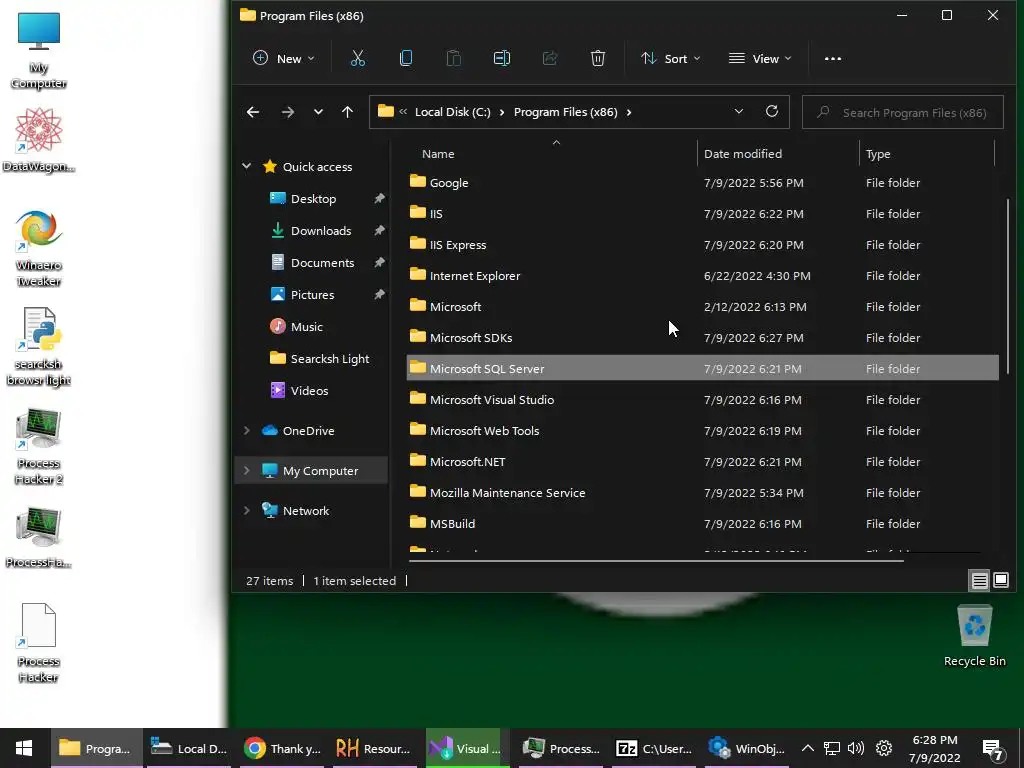This screenshot has height=768, width=1024.
Task: Open notification center with 7 badge
Action: 993,750
